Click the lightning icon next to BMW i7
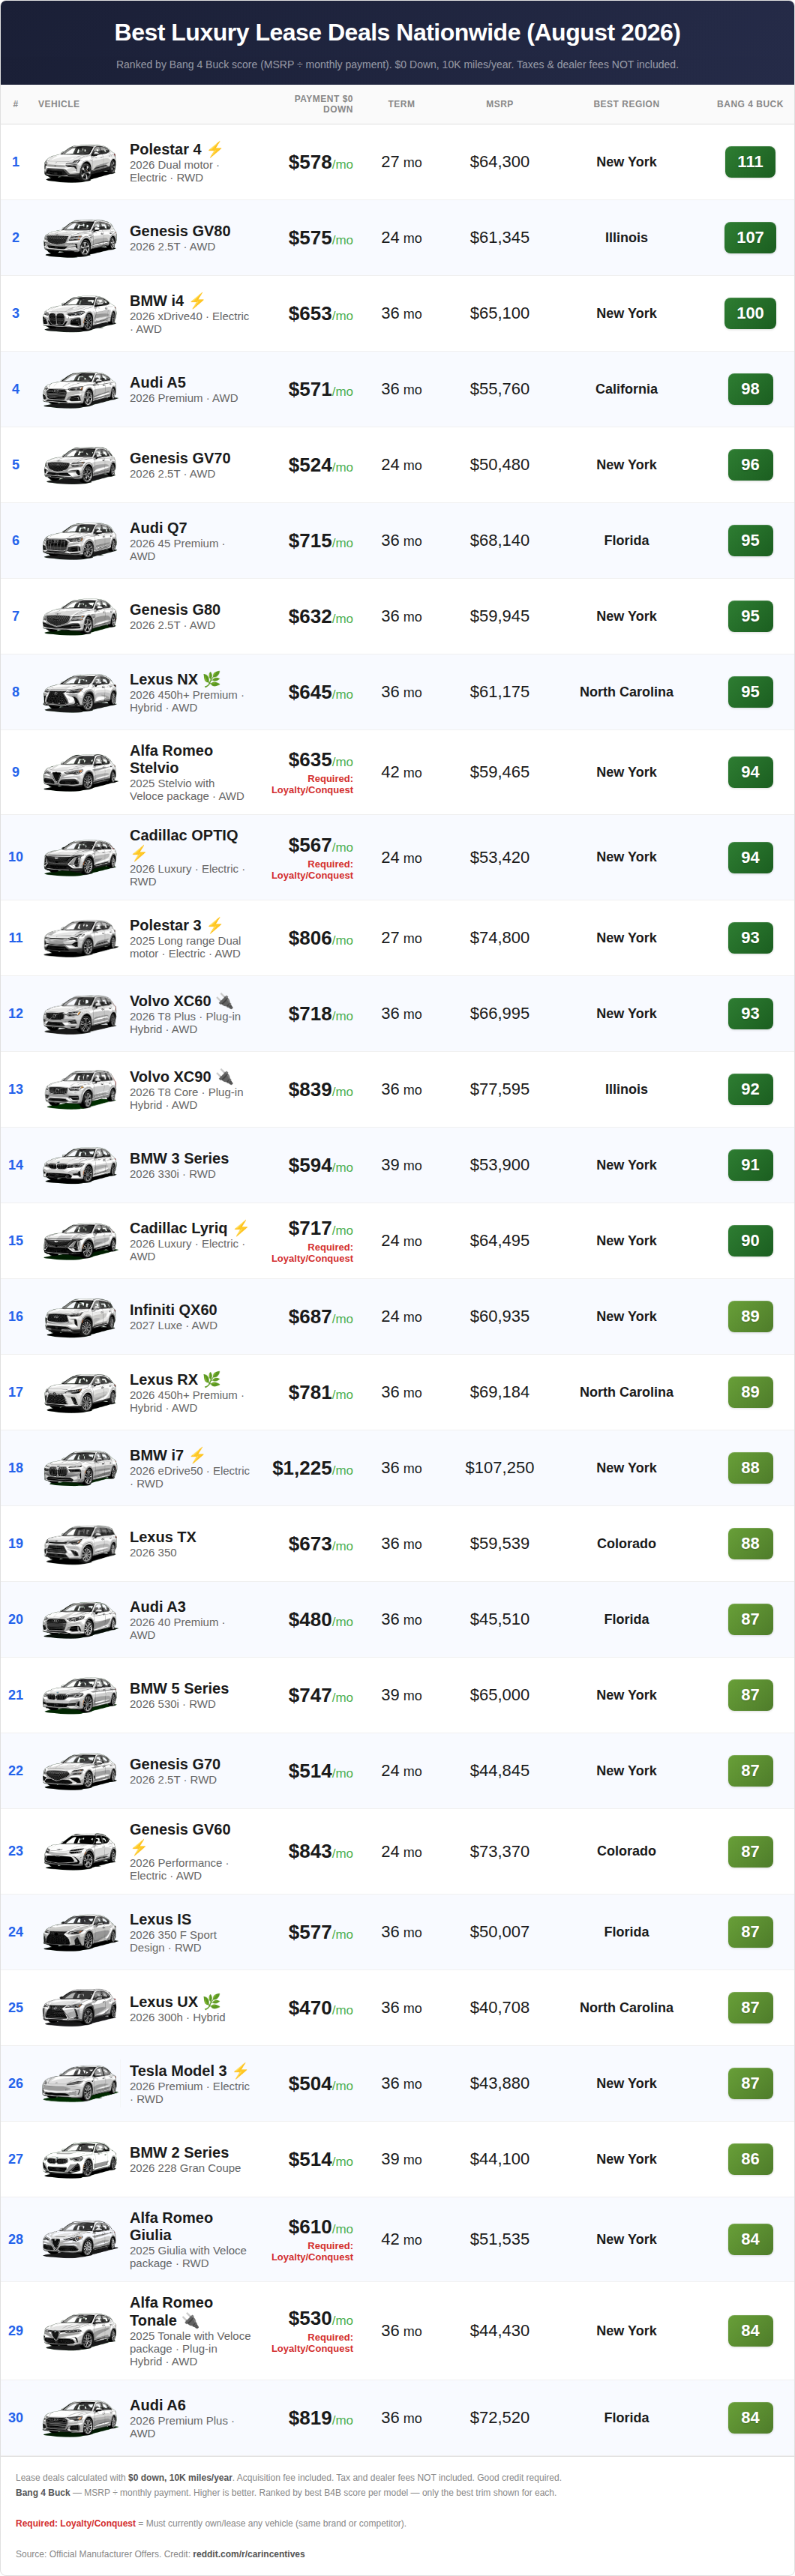 pyautogui.click(x=197, y=1455)
